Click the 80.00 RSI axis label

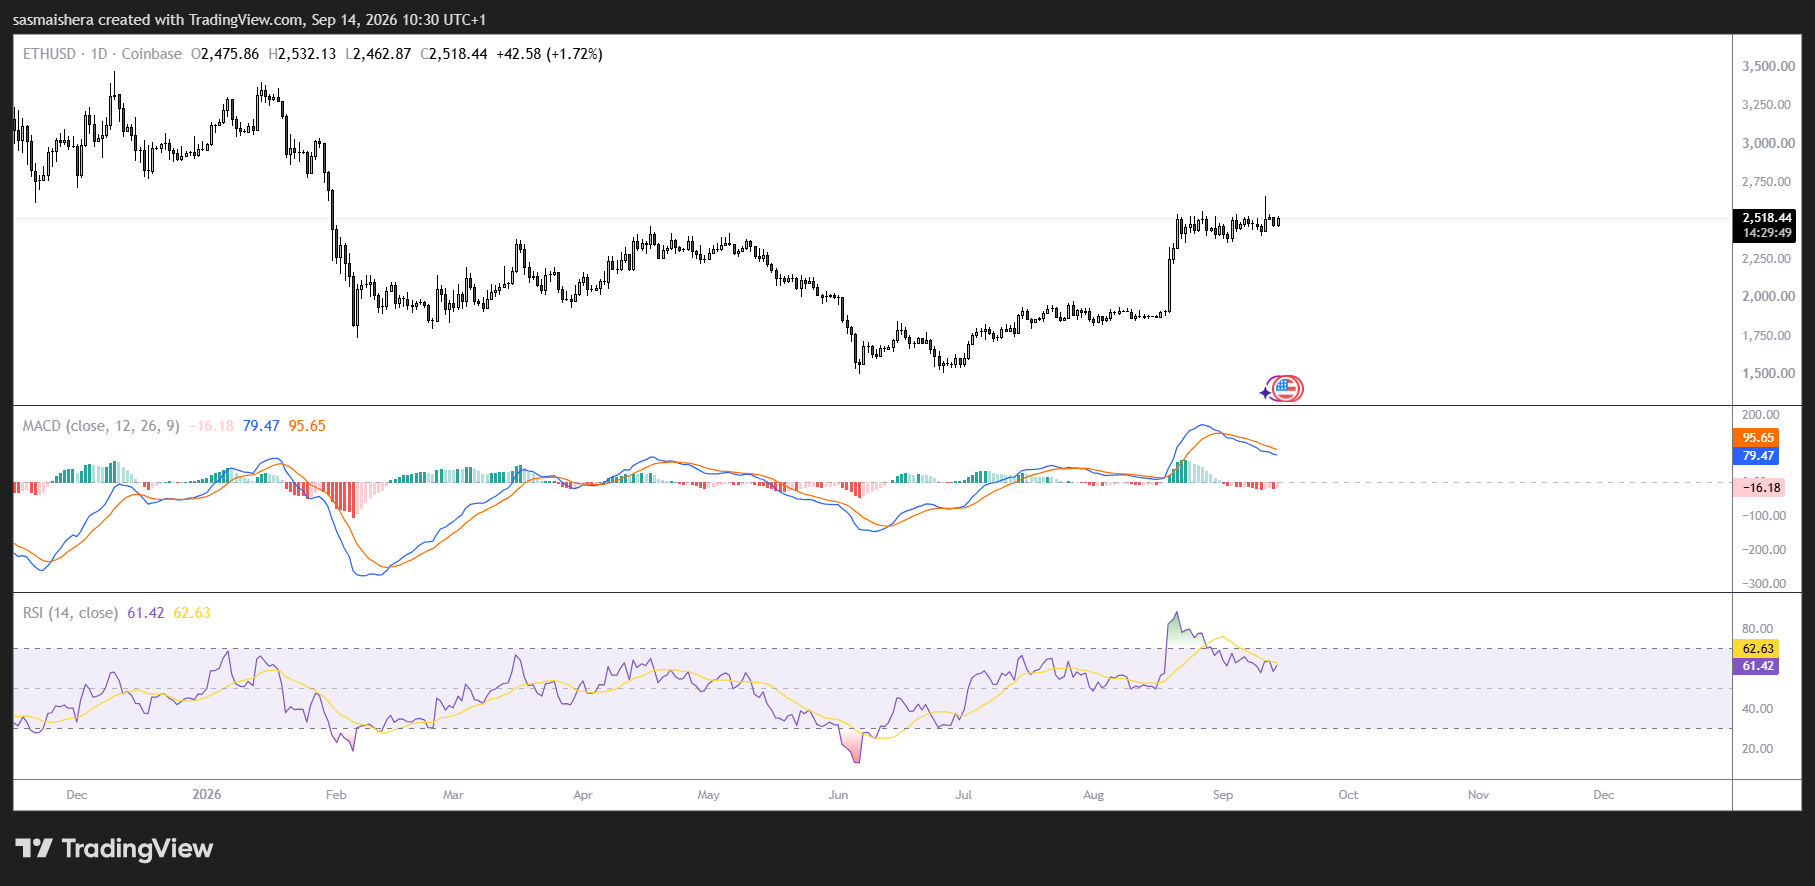click(x=1757, y=629)
